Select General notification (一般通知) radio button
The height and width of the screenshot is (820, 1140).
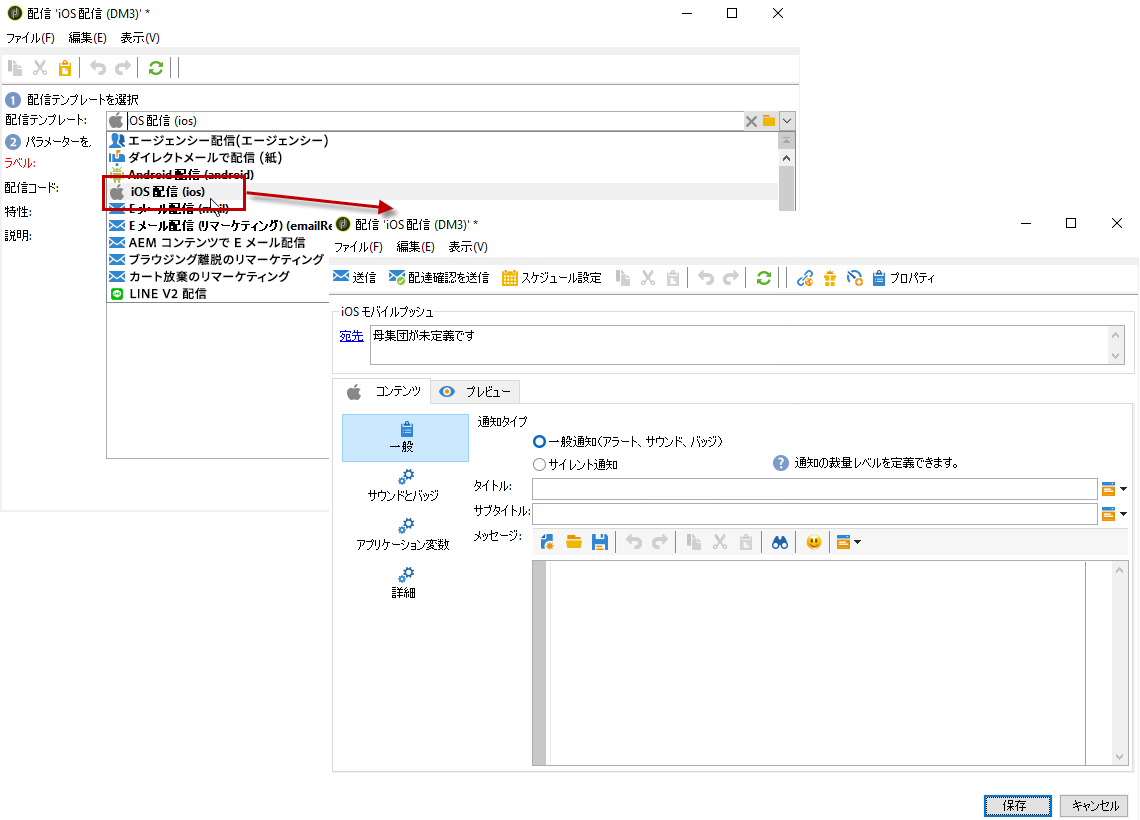tap(539, 441)
